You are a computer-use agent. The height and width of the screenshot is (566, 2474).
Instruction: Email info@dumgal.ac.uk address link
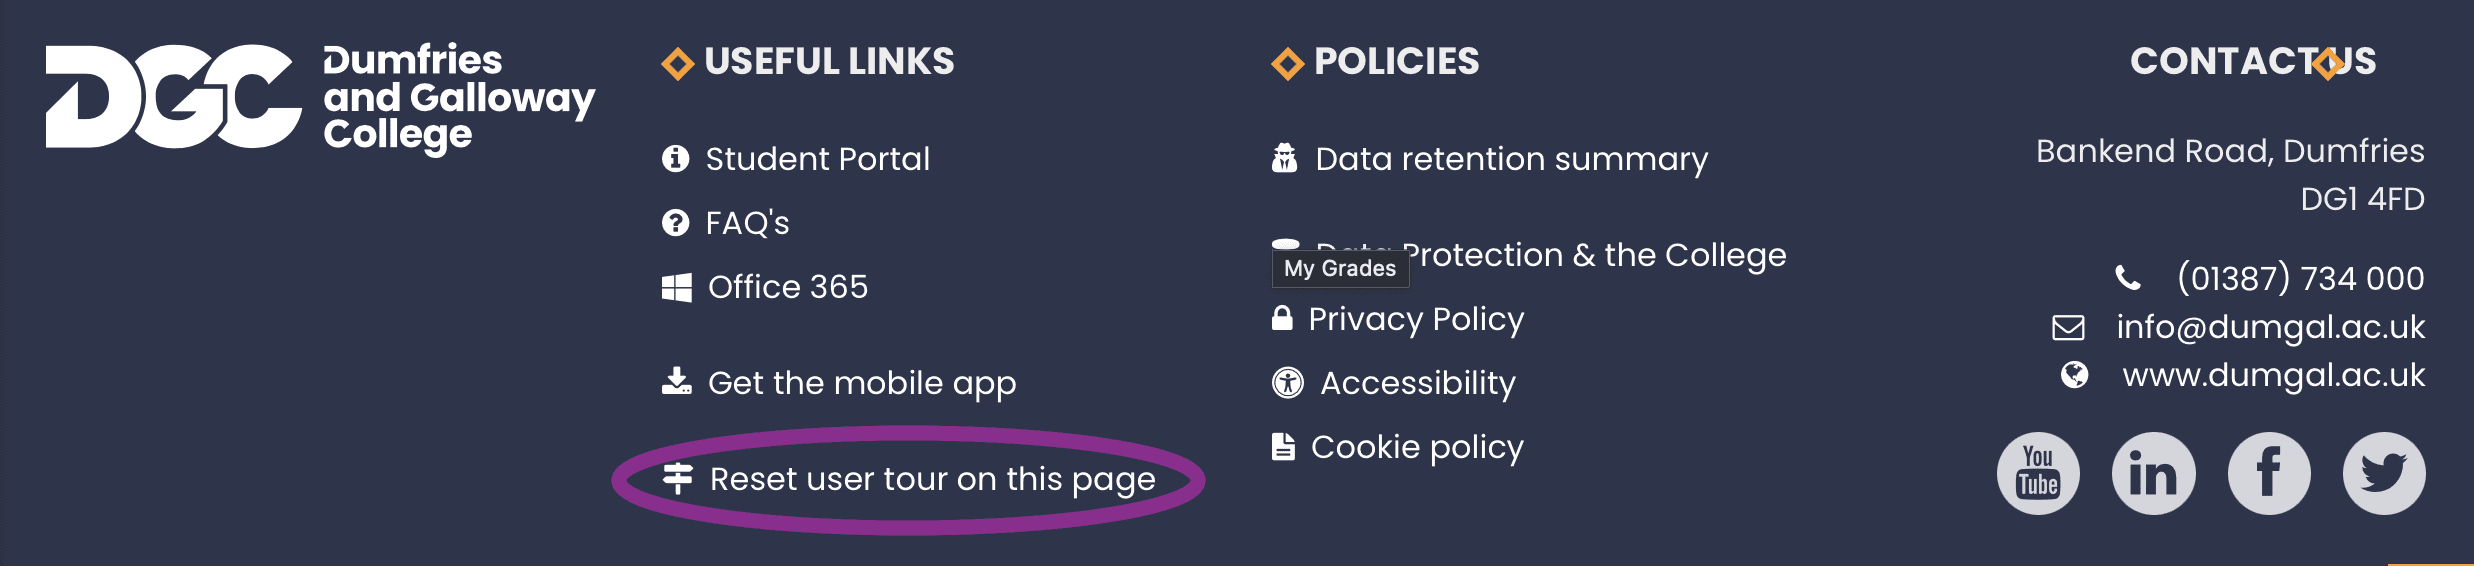pyautogui.click(x=2270, y=327)
